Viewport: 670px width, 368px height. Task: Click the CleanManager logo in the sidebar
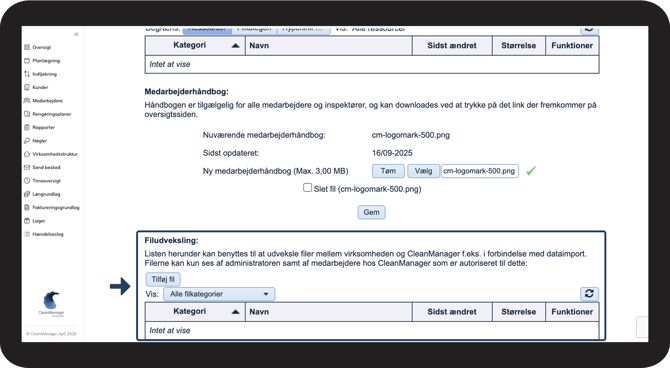[51, 304]
